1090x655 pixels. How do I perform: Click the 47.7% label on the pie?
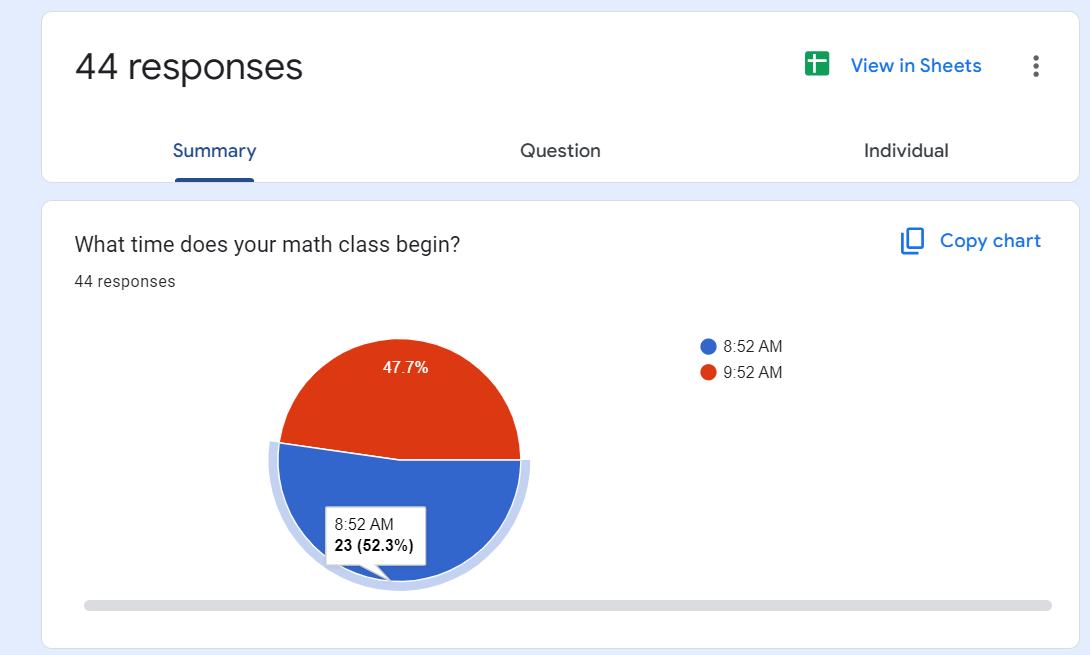coord(405,368)
